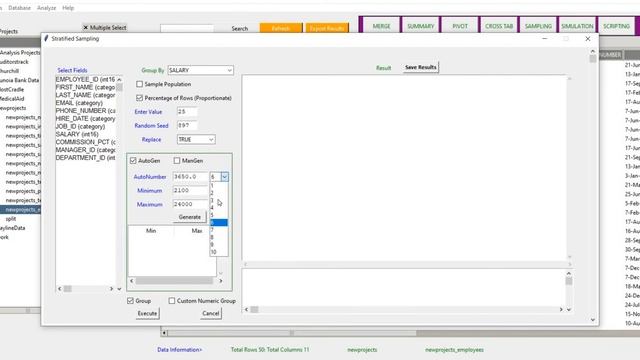Select 10 in the dropdown list
The image size is (640, 360).
219,252
